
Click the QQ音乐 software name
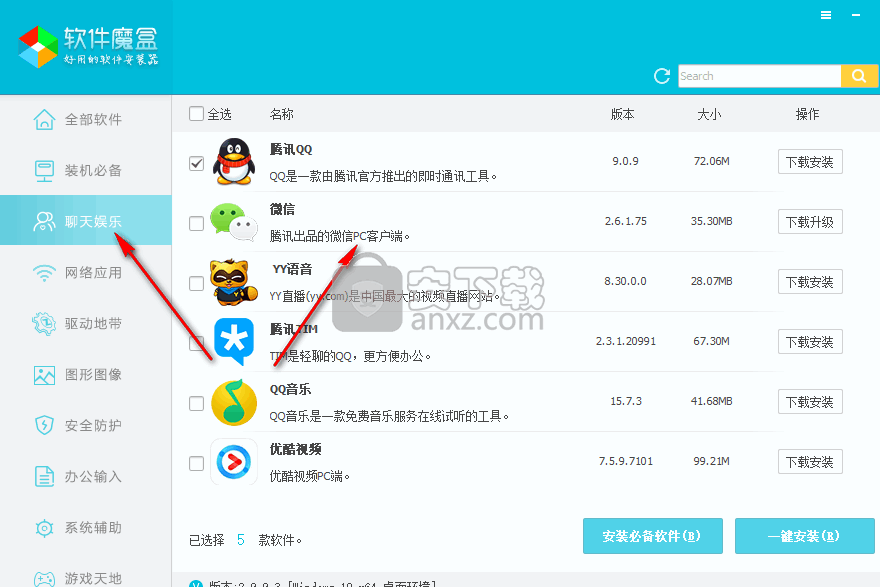pos(290,389)
